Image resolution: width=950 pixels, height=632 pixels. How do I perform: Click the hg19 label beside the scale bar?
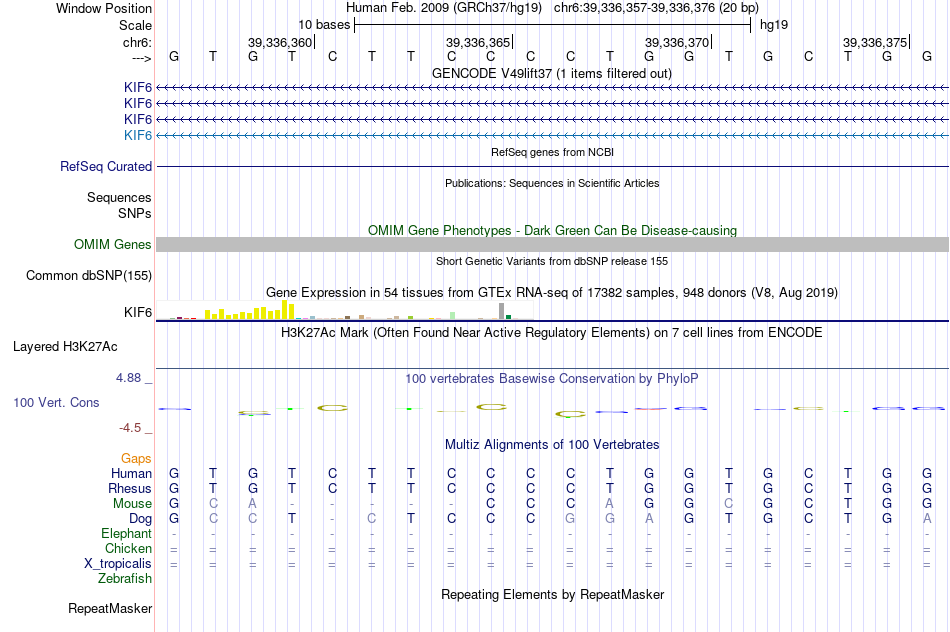tap(774, 25)
